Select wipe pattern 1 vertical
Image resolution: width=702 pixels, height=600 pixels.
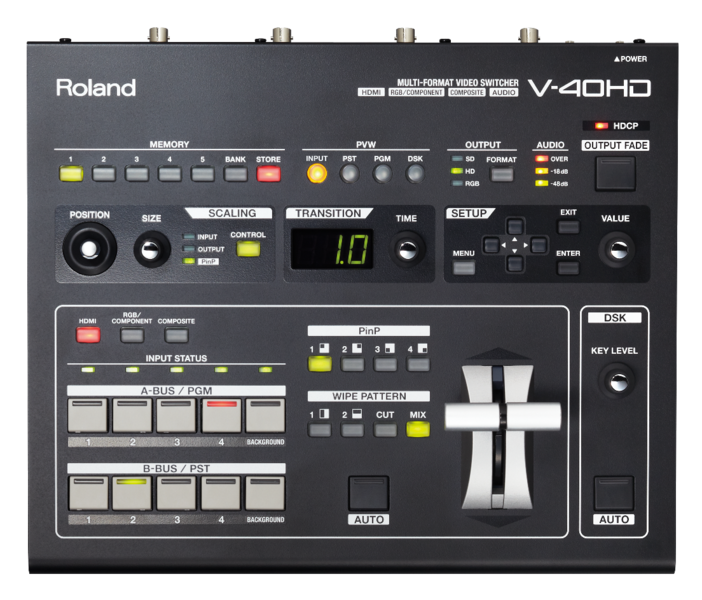tap(320, 429)
